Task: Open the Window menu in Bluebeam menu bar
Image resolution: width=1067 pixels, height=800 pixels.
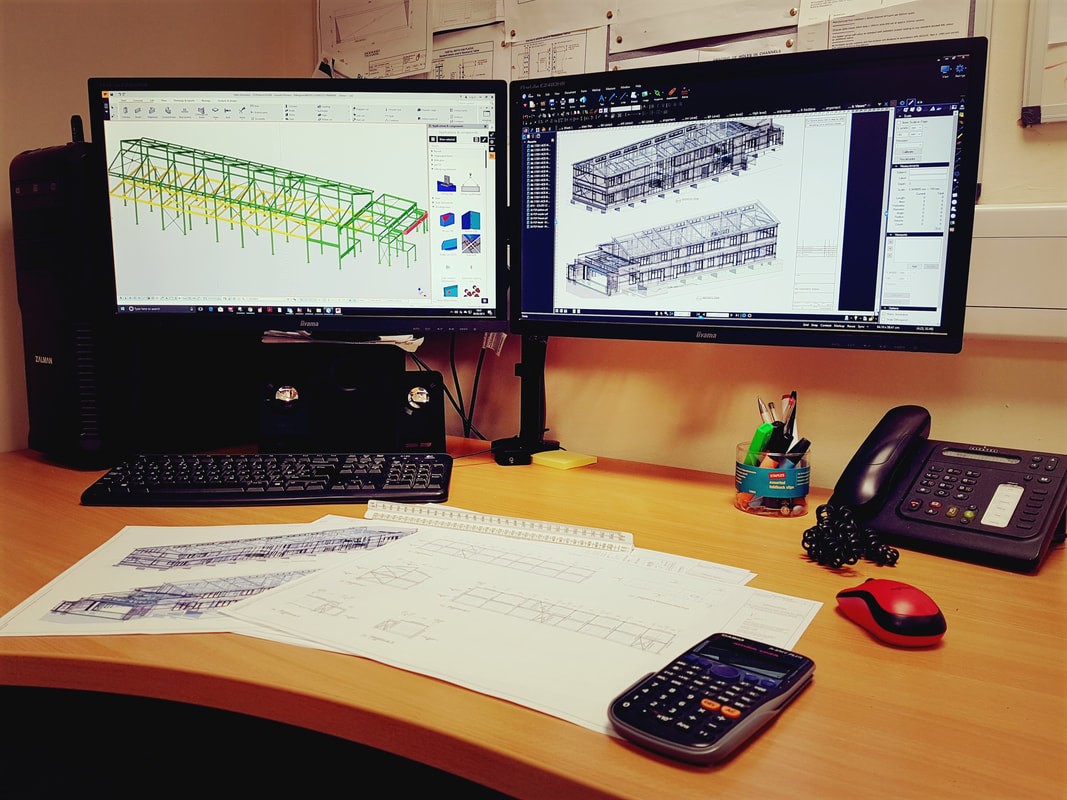Action: (625, 87)
